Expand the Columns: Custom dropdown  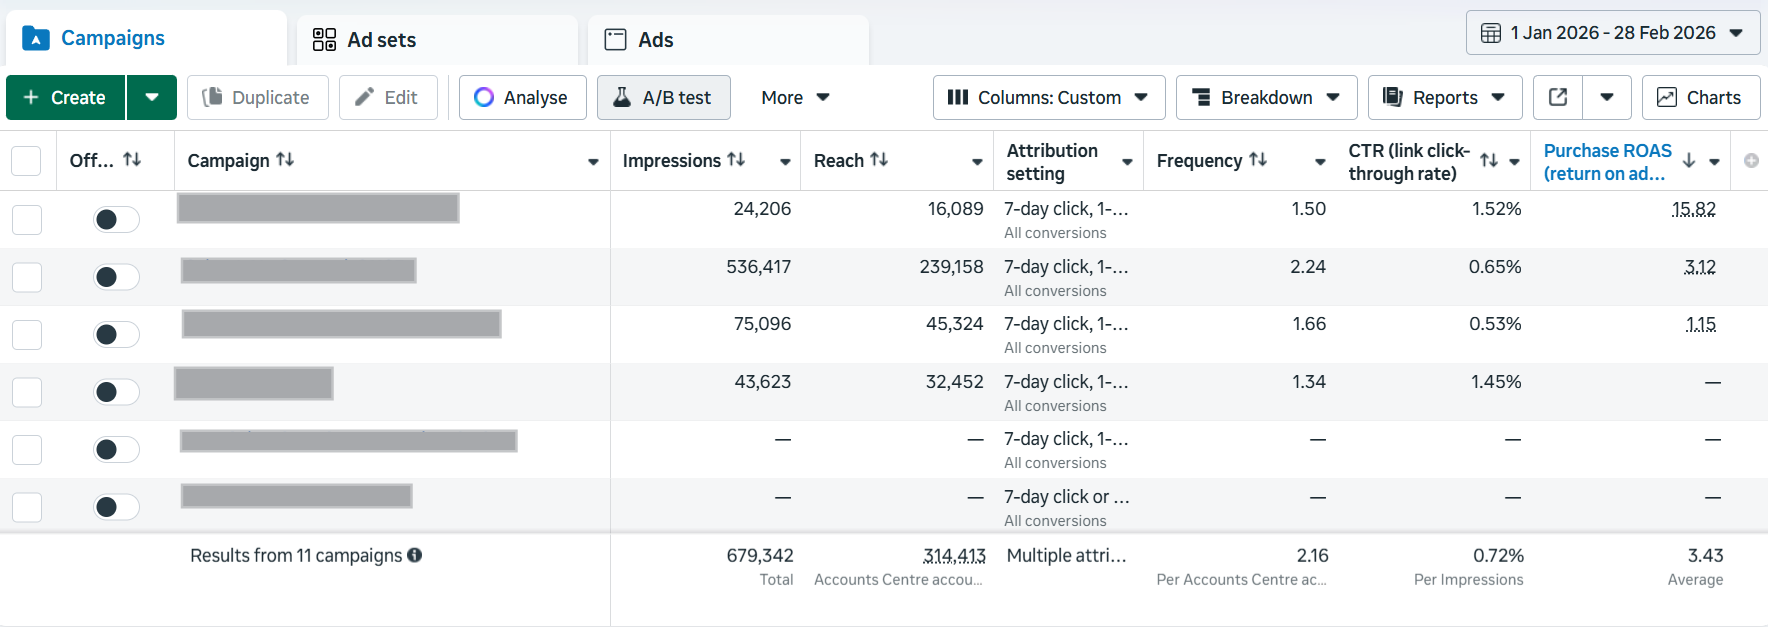point(1048,97)
